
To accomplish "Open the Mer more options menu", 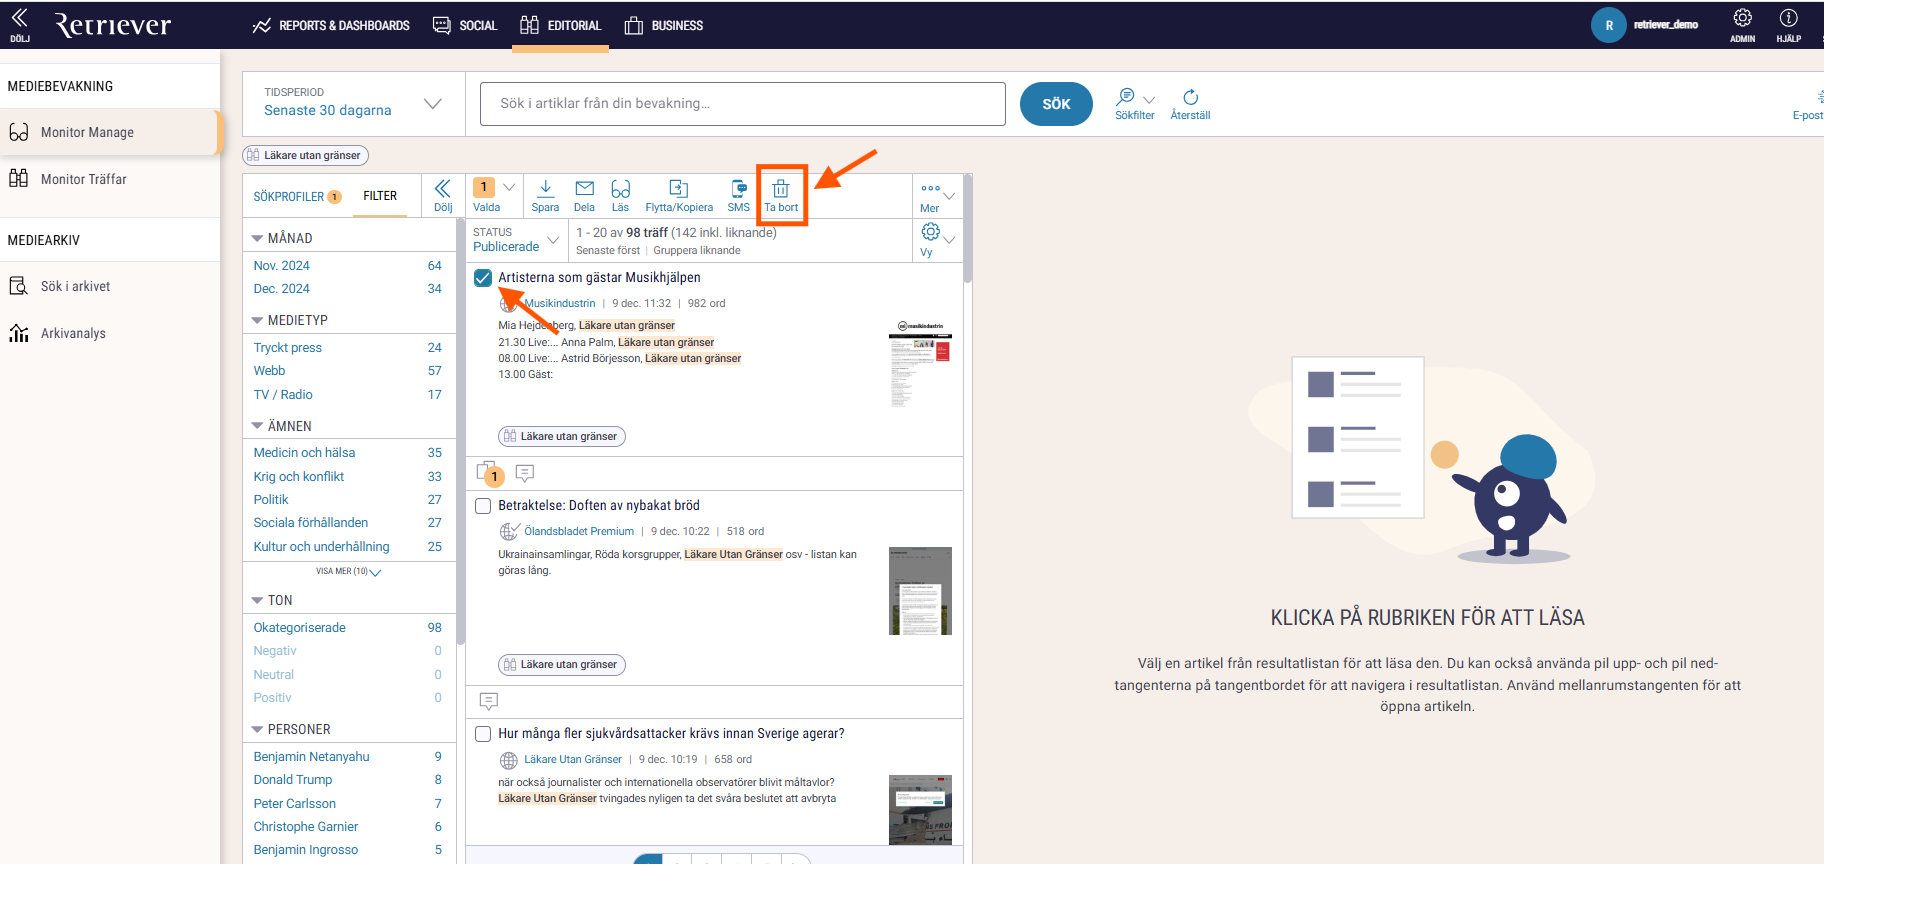I will click(x=937, y=196).
